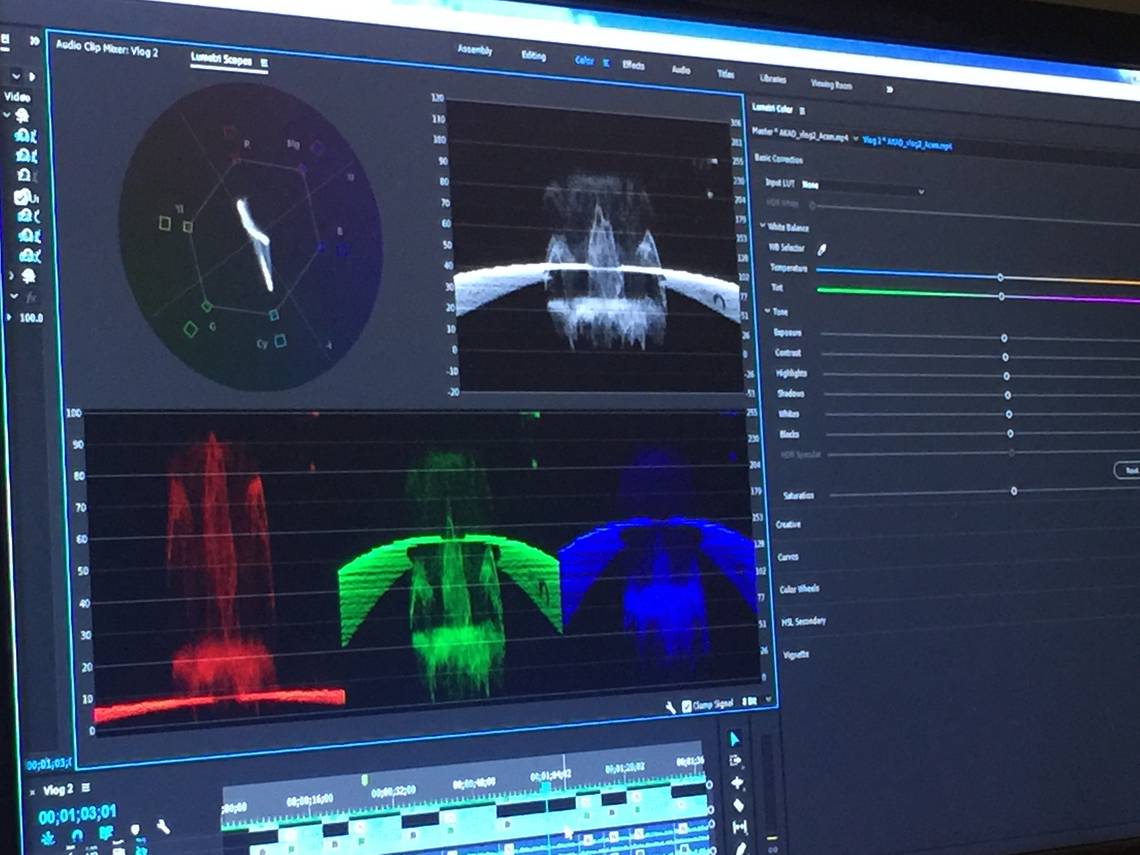Click the Basic Correction heading
The image size is (1140, 855).
pos(779,158)
